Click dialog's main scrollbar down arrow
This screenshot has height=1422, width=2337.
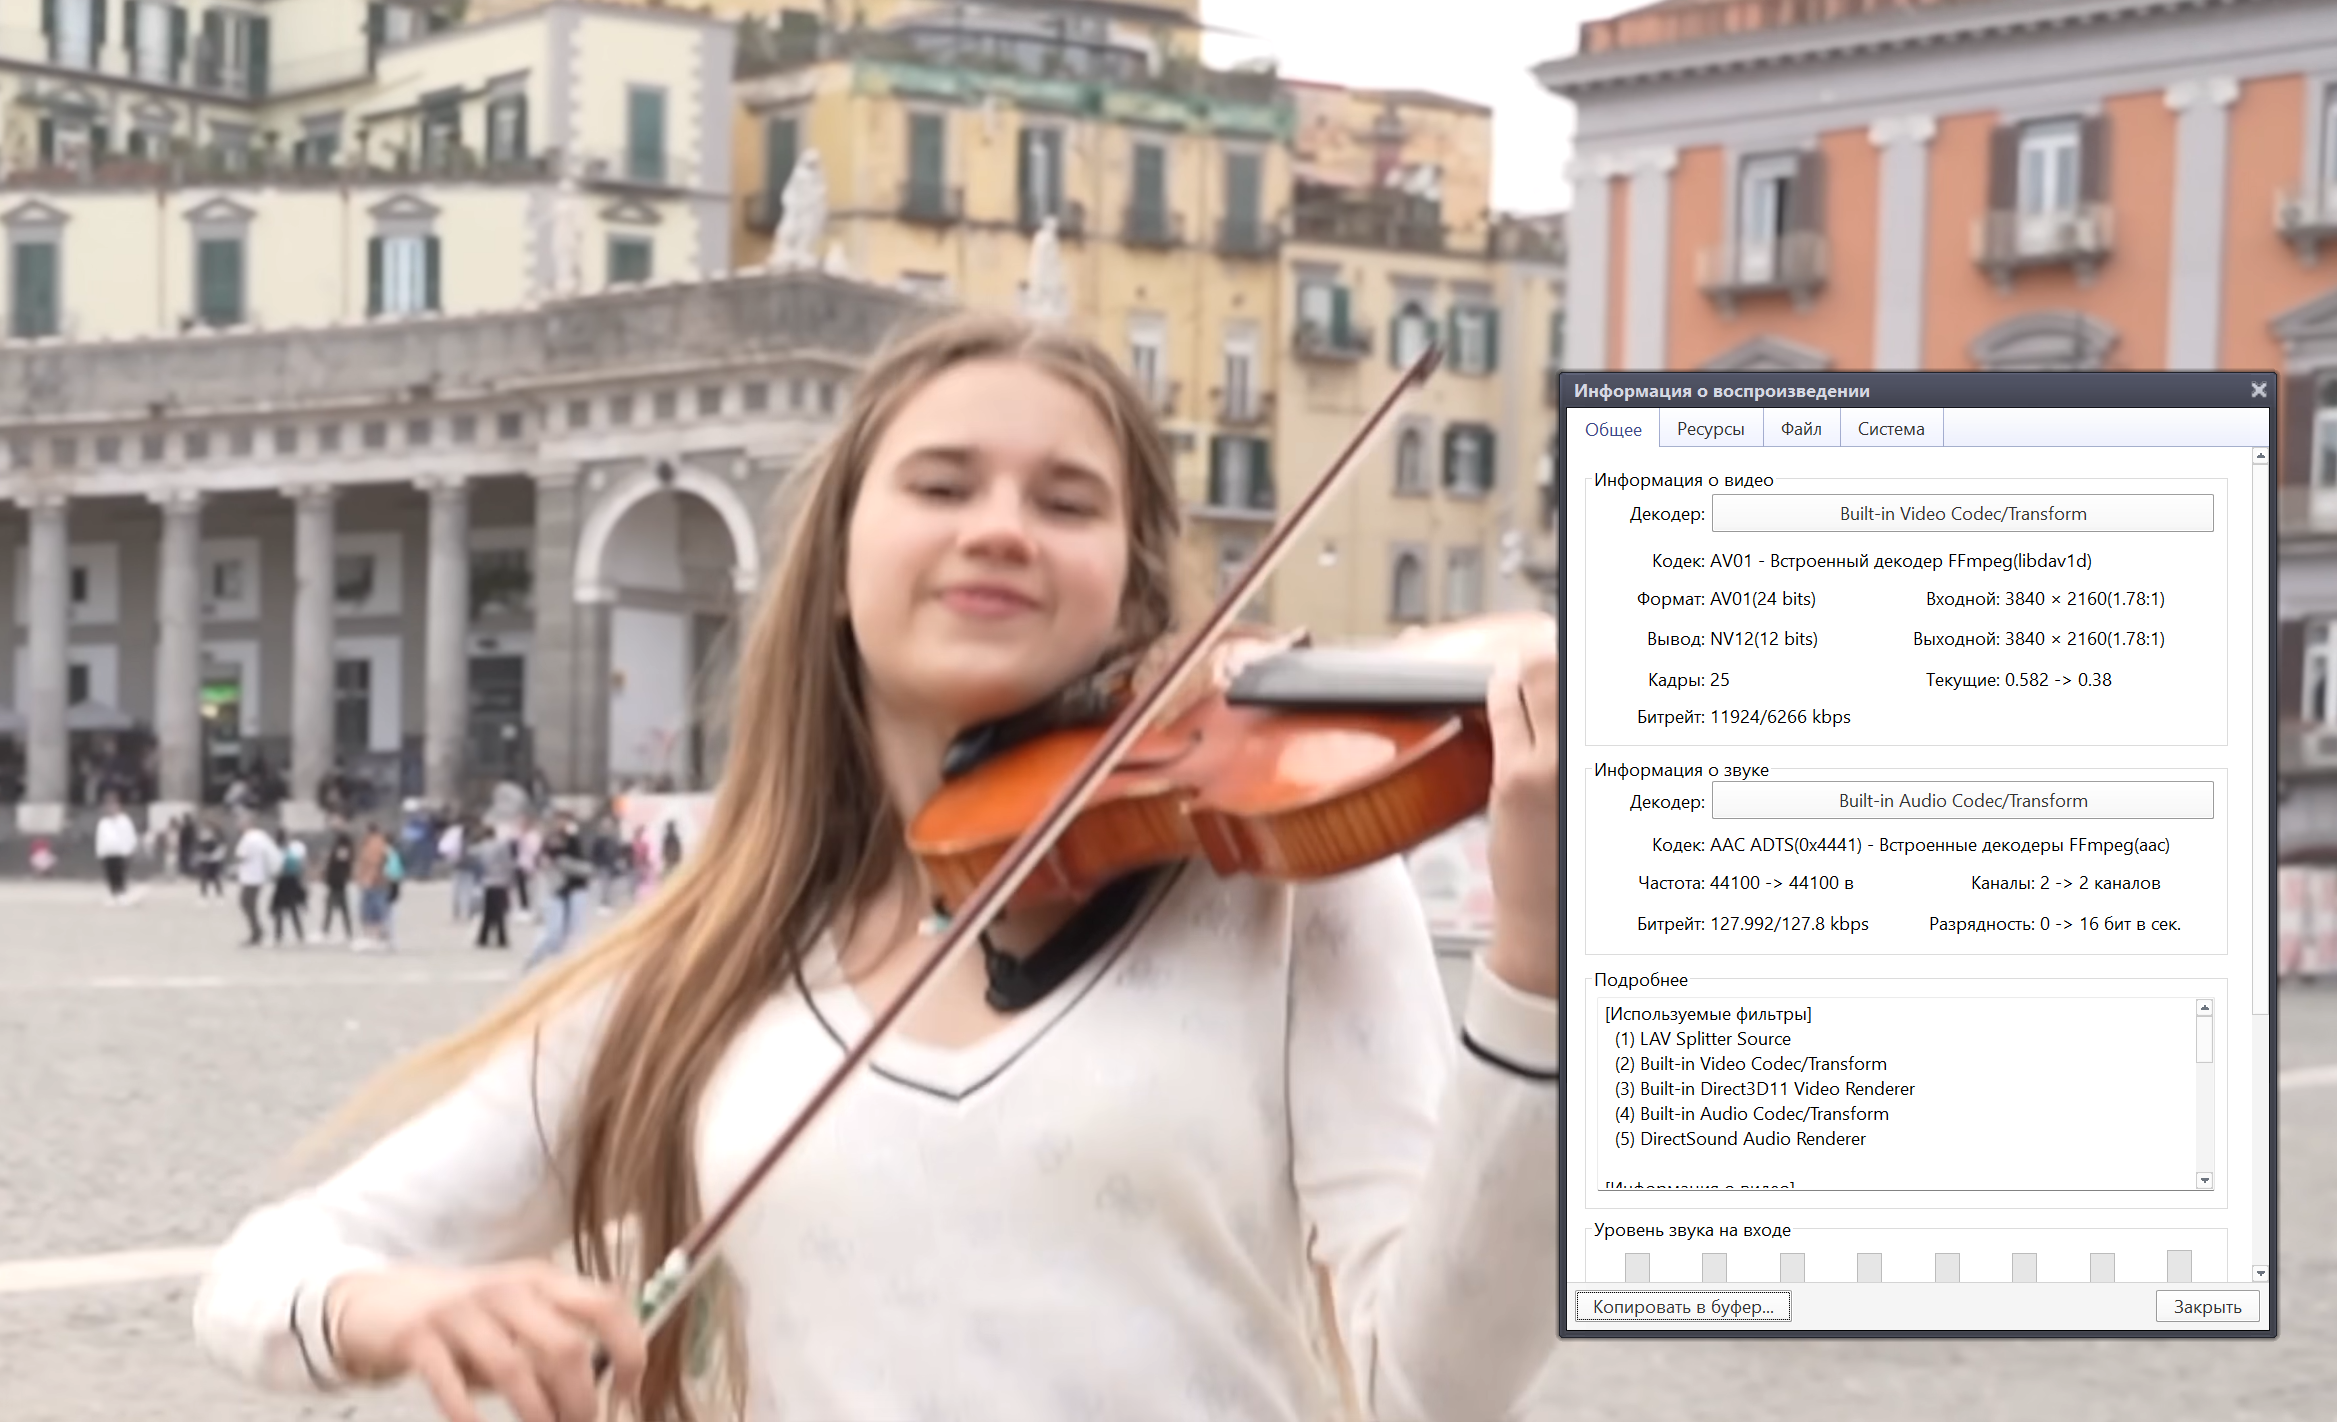coord(2260,1273)
